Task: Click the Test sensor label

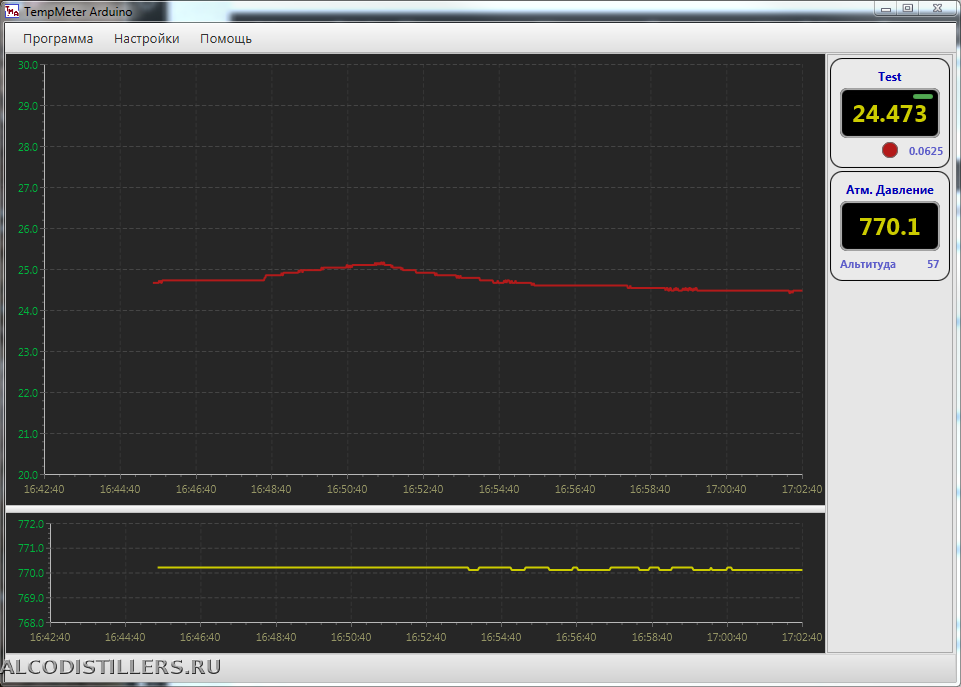Action: coord(889,77)
